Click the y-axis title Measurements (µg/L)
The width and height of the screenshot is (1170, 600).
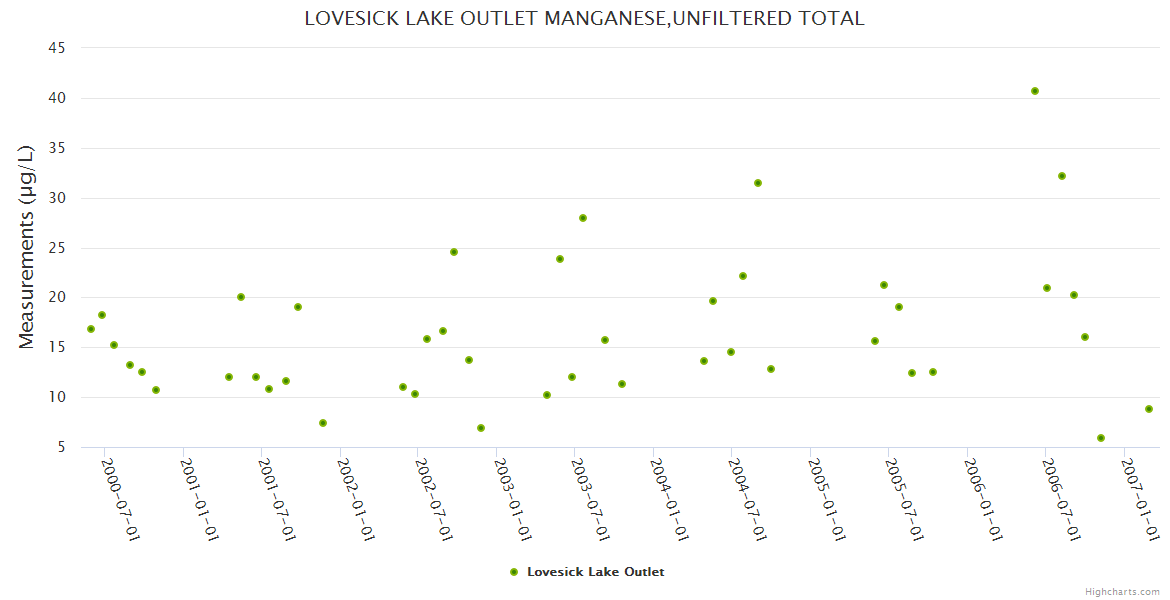pyautogui.click(x=26, y=247)
